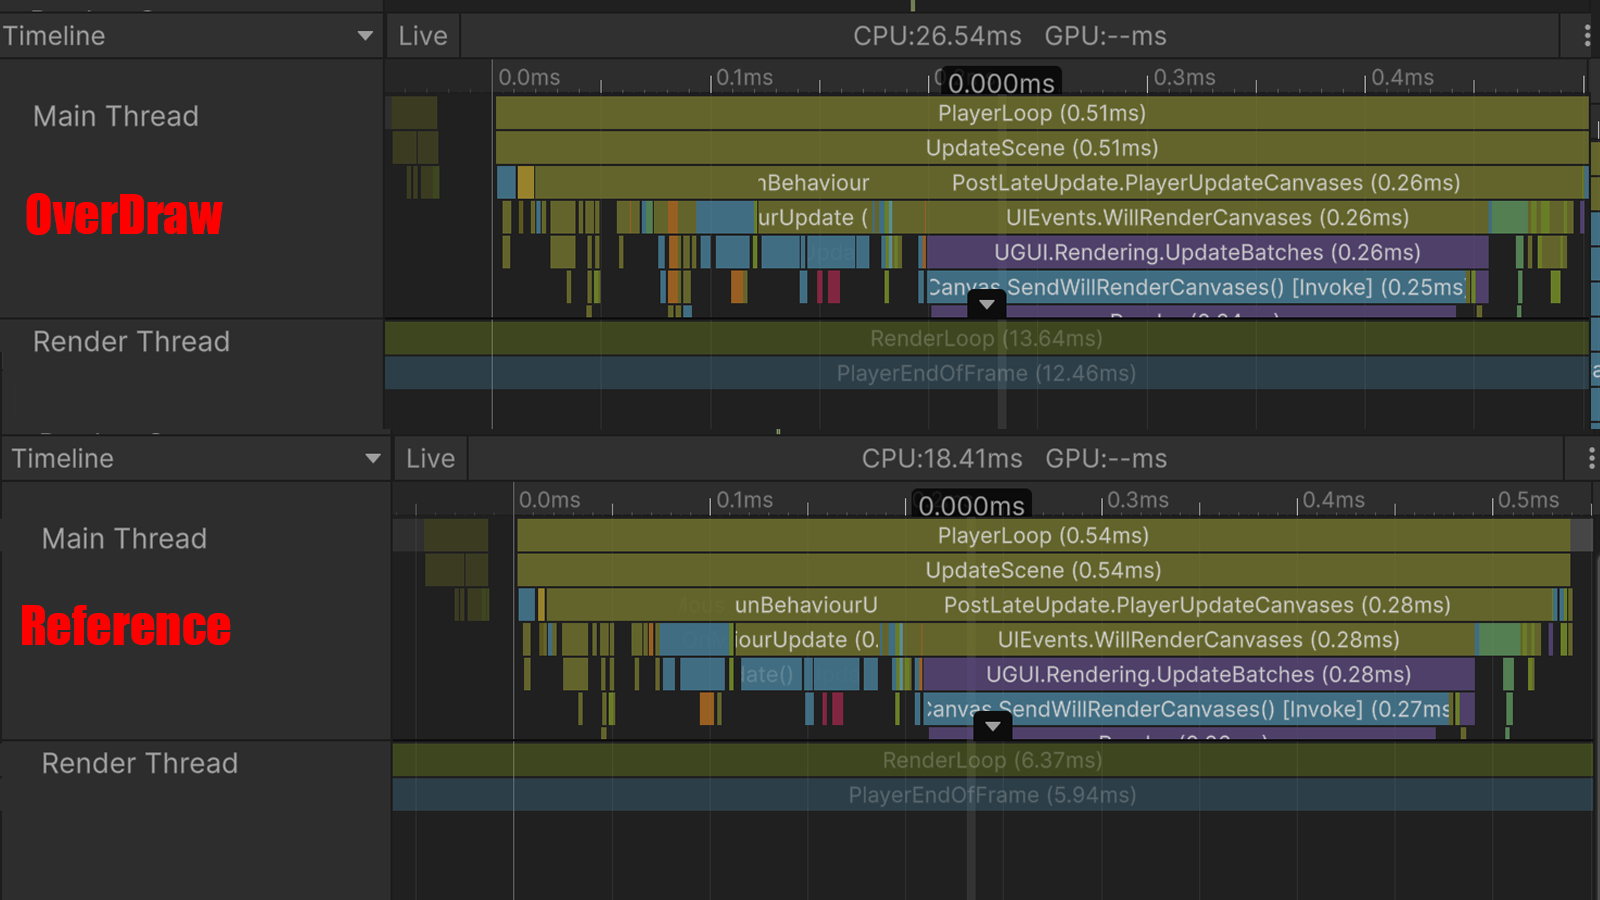Select the PlayerLoop (0.51ms) sample
Viewport: 1600px width, 900px height.
coord(1041,113)
